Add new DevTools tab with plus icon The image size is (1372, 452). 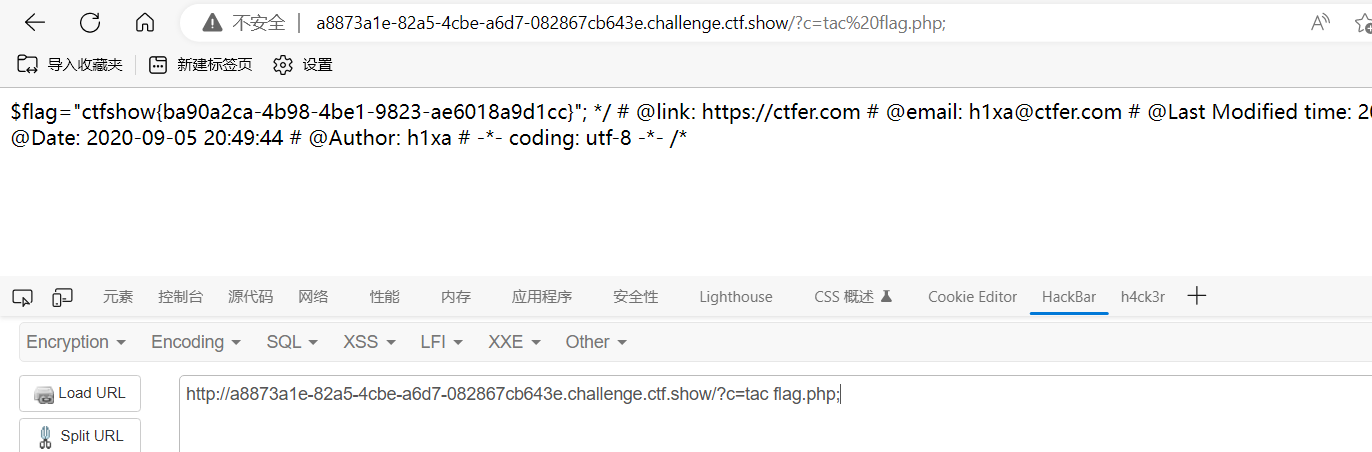[1197, 296]
